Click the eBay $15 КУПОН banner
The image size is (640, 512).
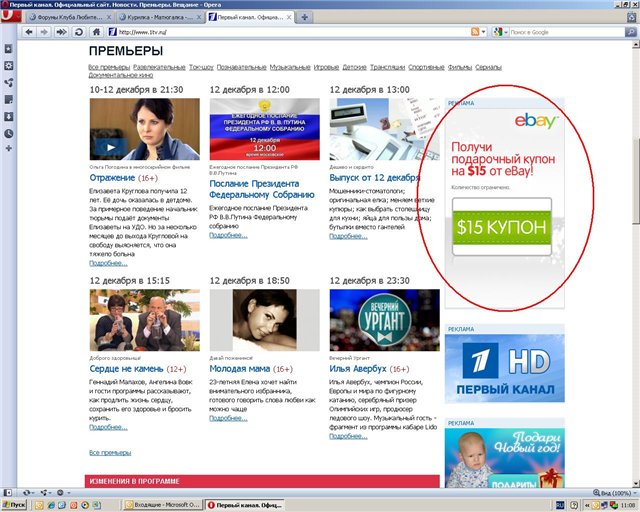(504, 207)
